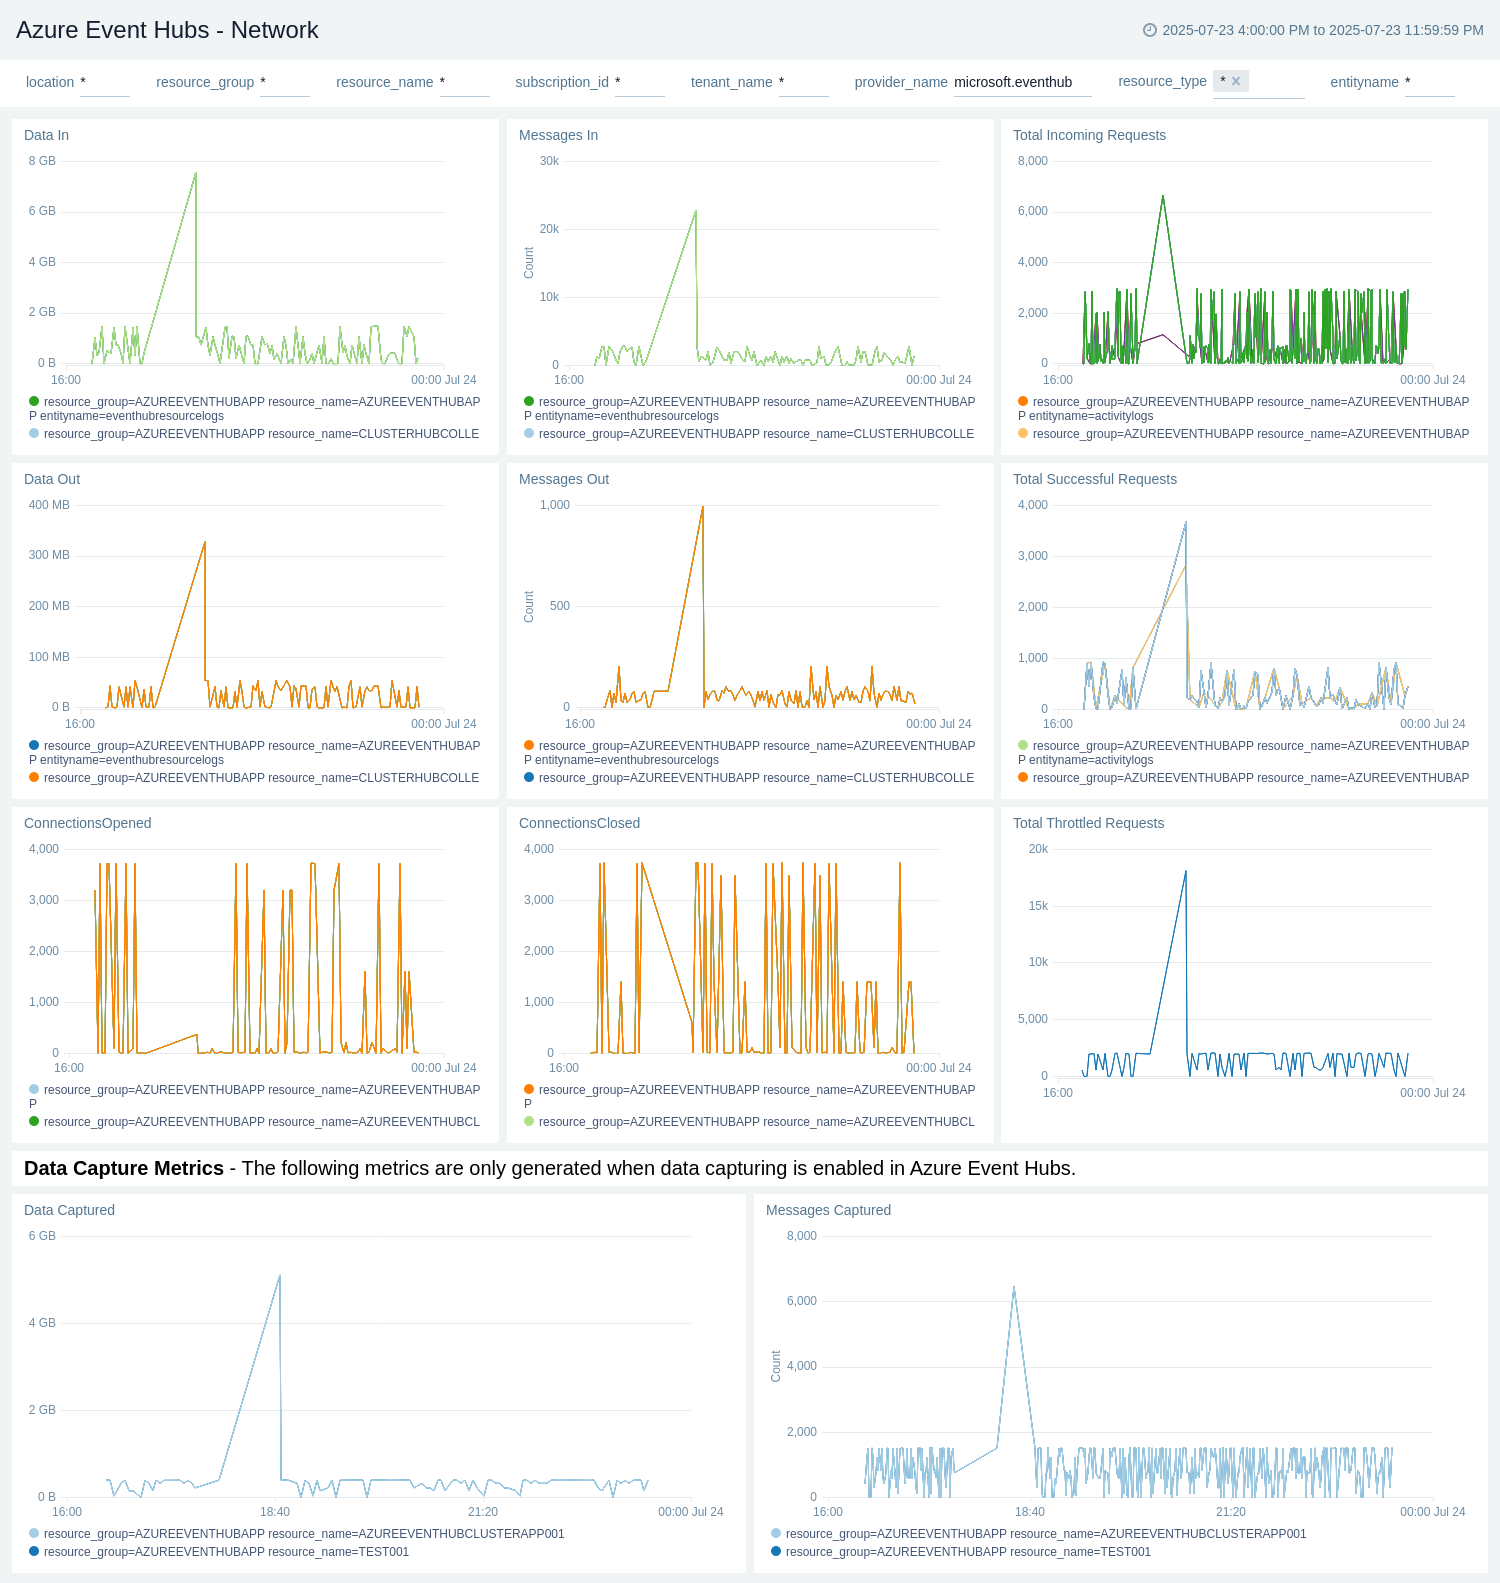Toggle the green eventhubresourcelogs series in Data In legend
This screenshot has width=1500, height=1583.
pyautogui.click(x=255, y=409)
